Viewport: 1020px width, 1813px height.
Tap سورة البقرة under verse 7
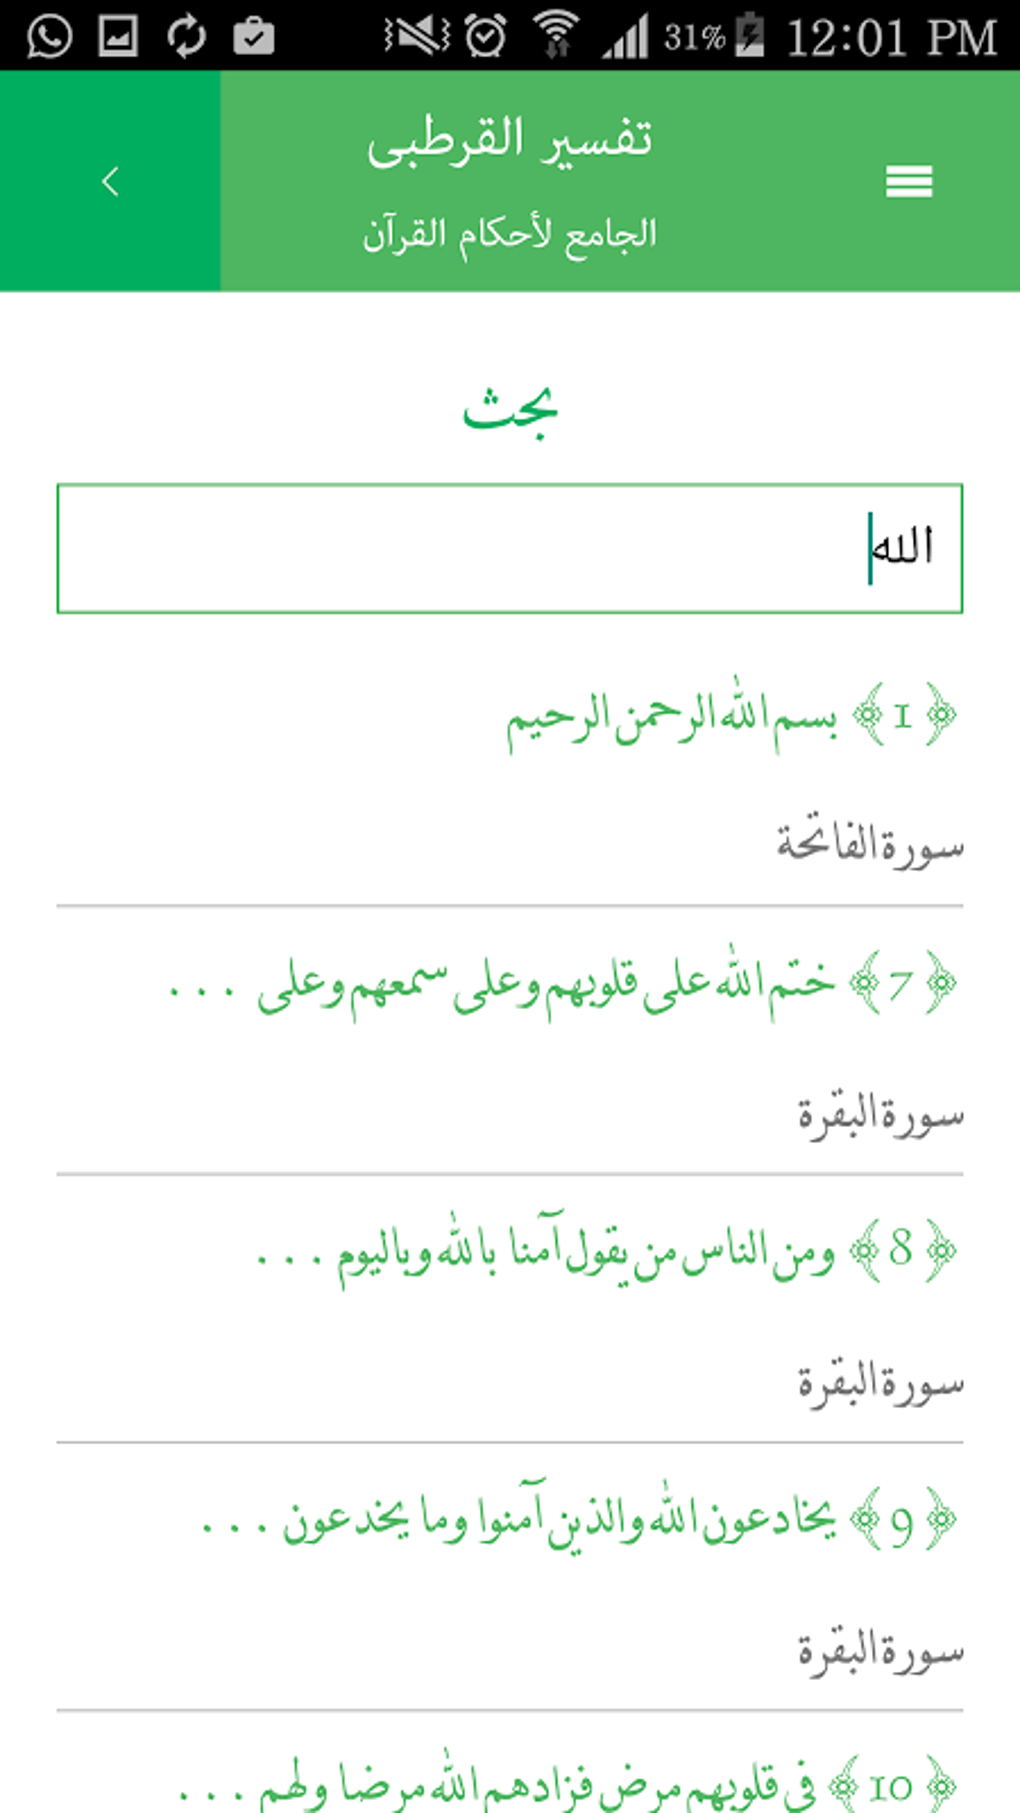click(880, 1114)
